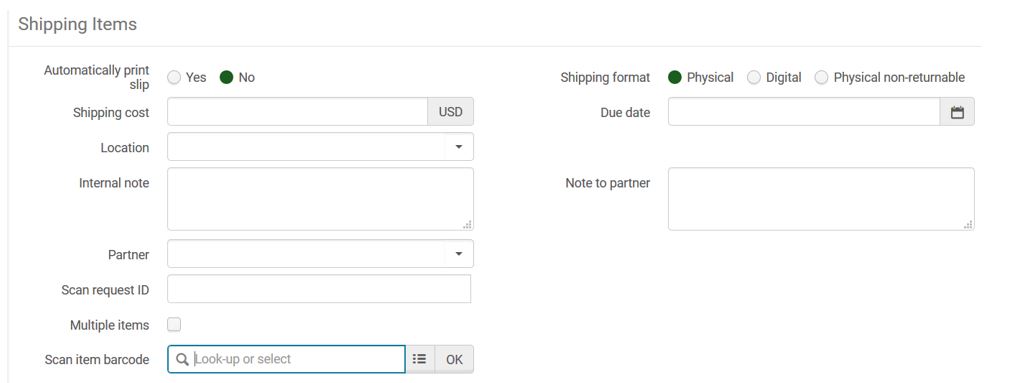The width and height of the screenshot is (1009, 383).
Task: Open the Due date calendar picker
Action: [958, 112]
